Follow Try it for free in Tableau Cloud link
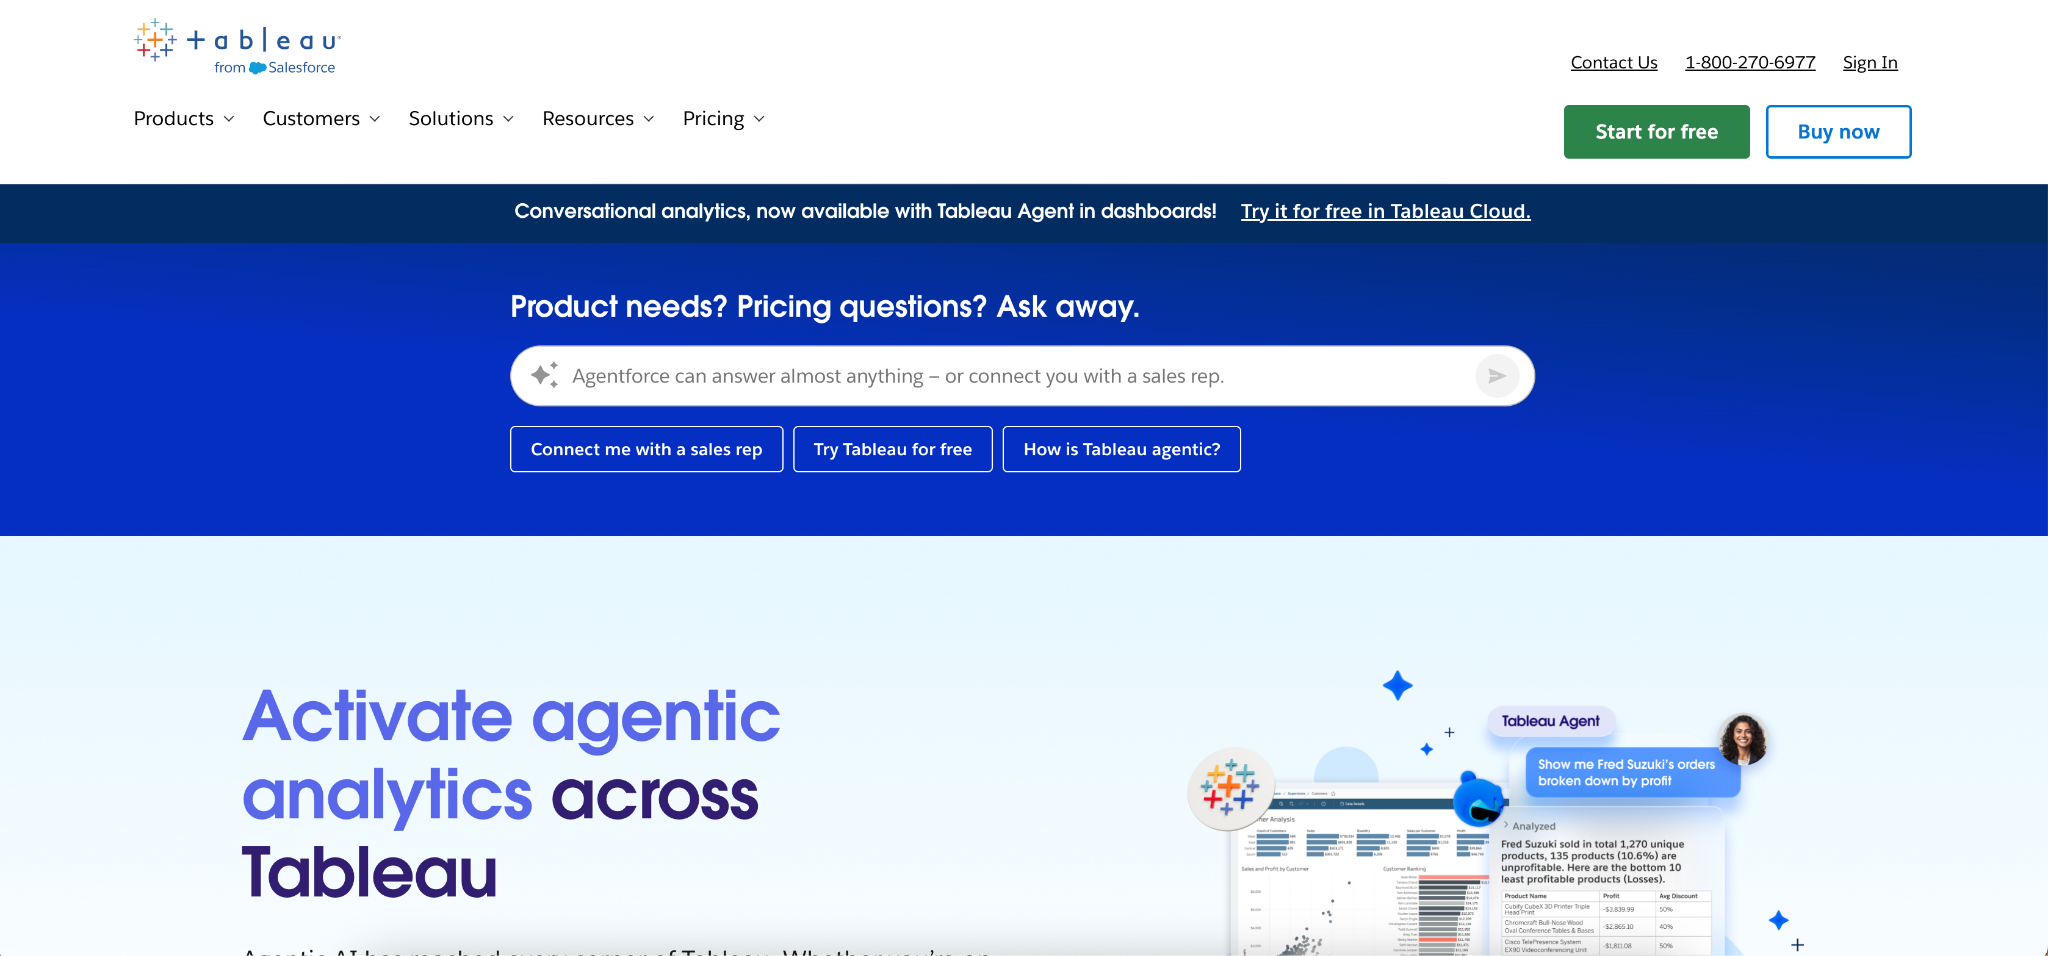The width and height of the screenshot is (2048, 956). [1385, 212]
